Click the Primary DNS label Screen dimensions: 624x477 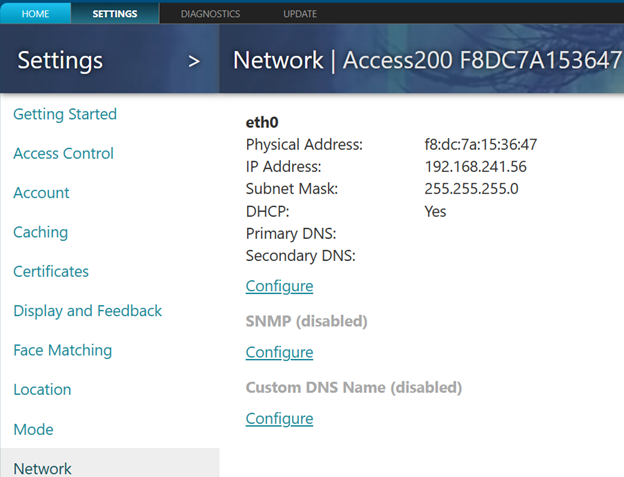(x=291, y=234)
